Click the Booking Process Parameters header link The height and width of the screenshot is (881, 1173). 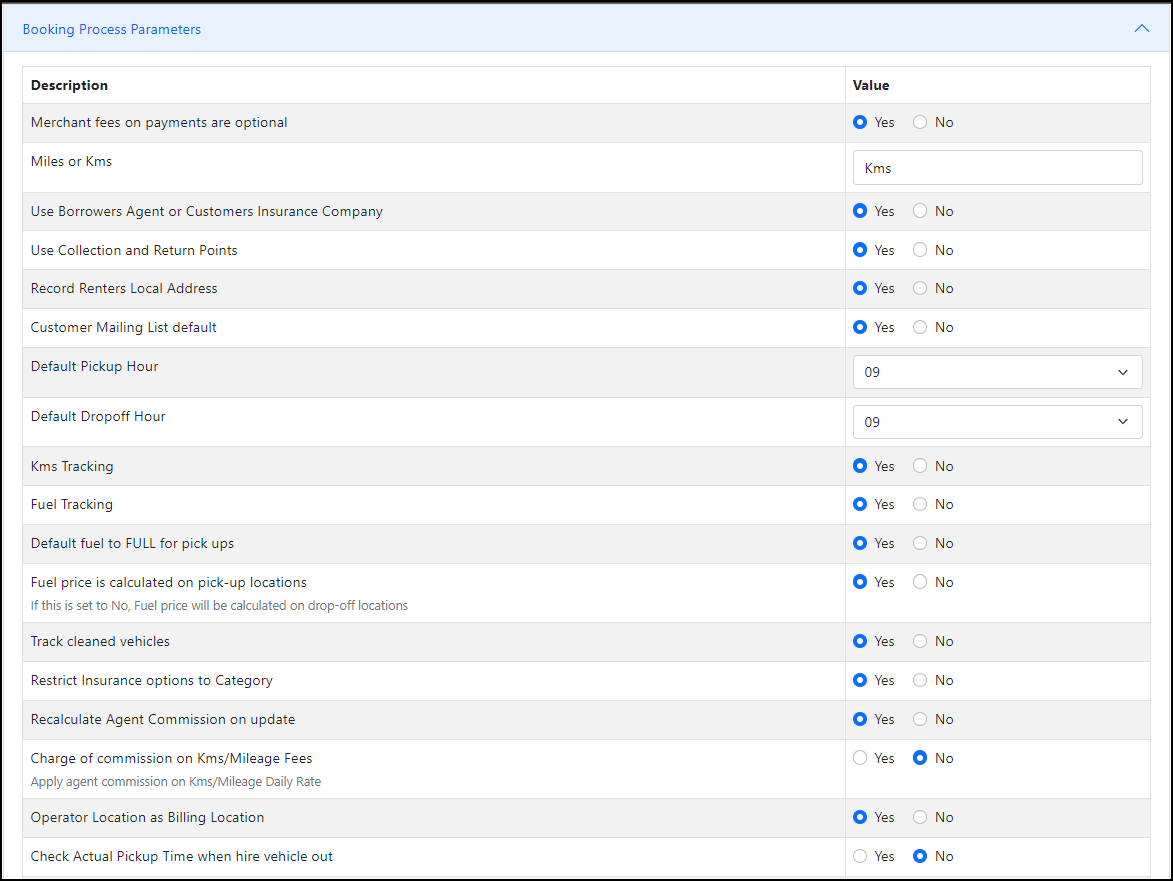112,29
